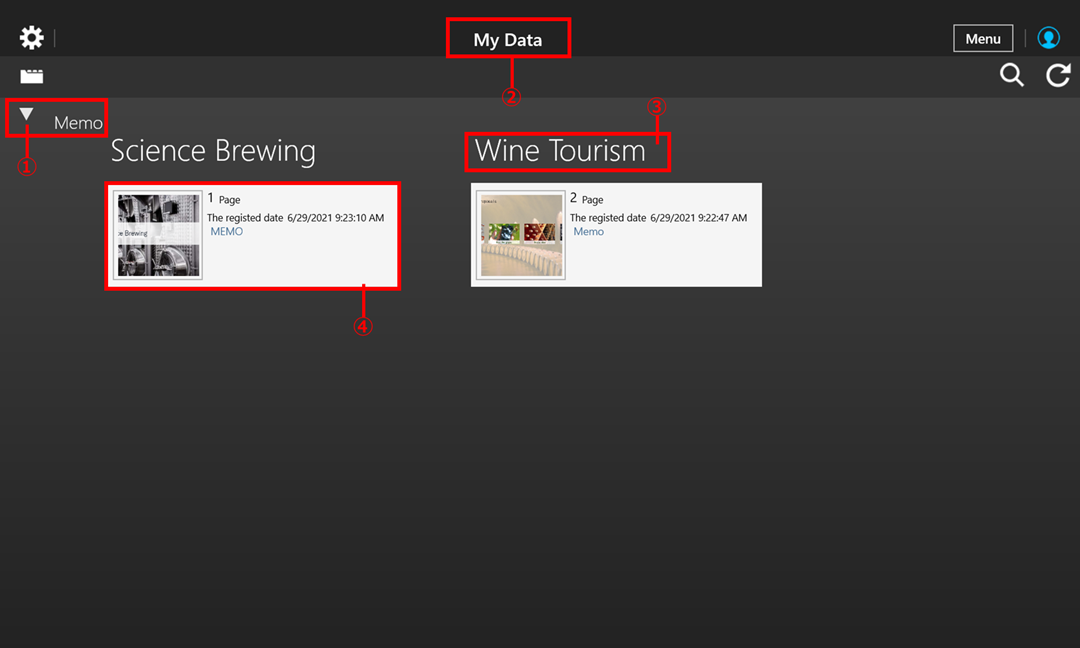
Task: Open the search magnifier icon
Action: tap(1012, 74)
